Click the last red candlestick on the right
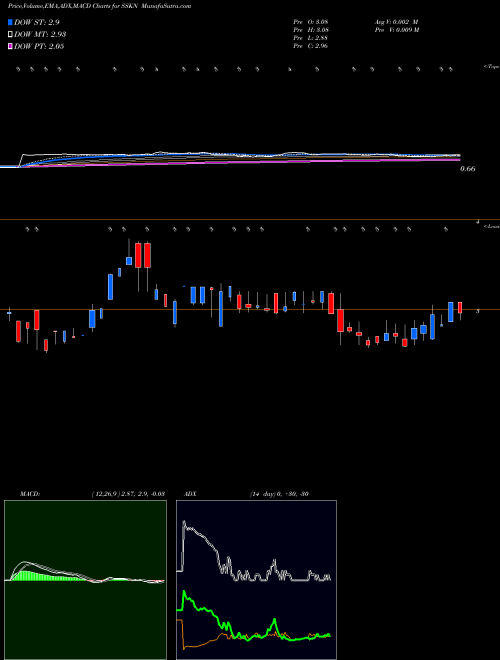The width and height of the screenshot is (500, 660). coord(460,309)
